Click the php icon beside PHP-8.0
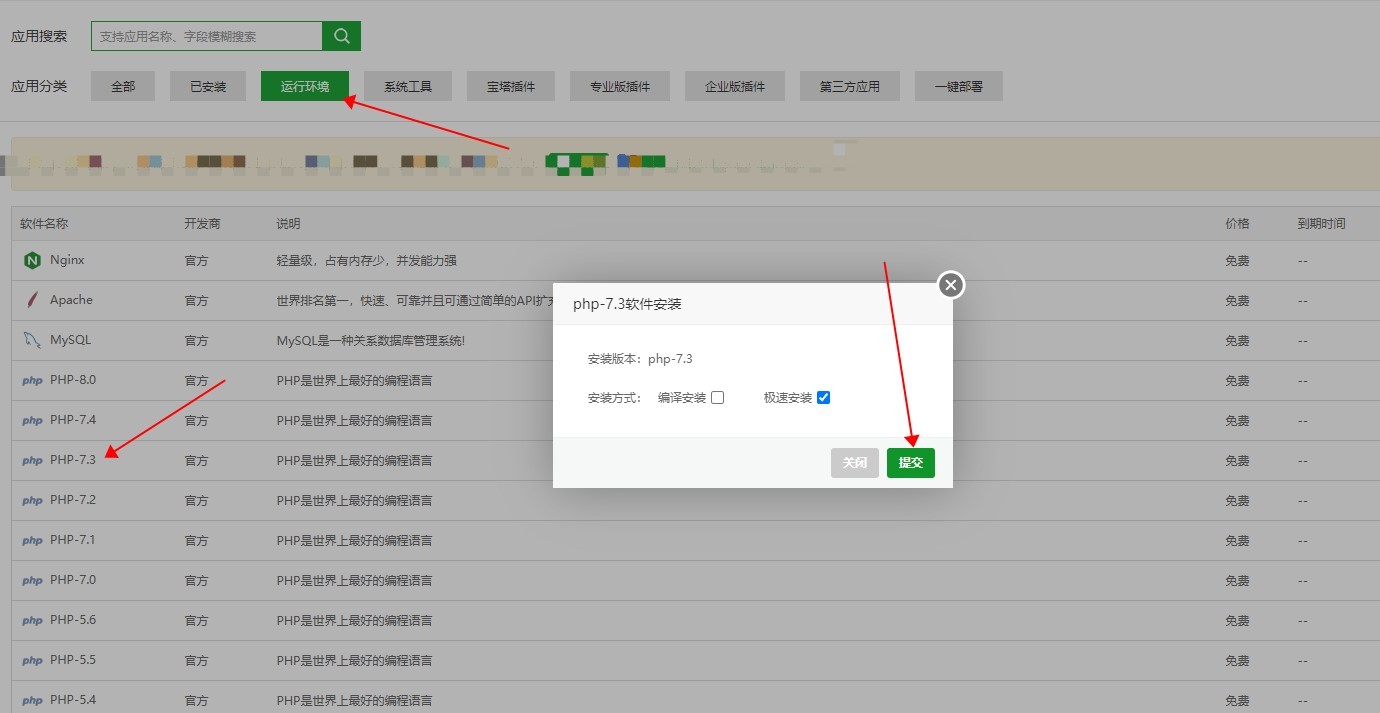This screenshot has width=1380, height=713. (32, 381)
